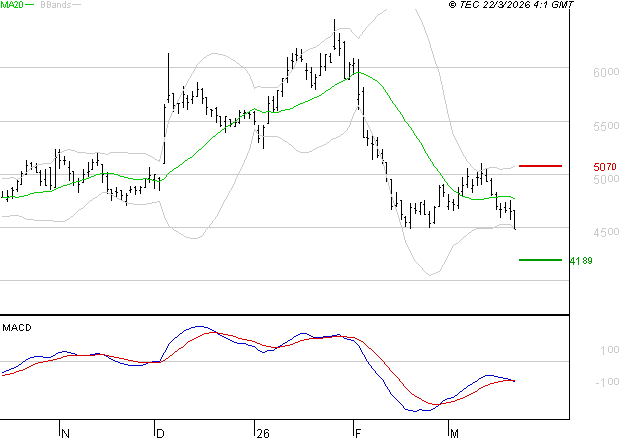Click the 6000 price axis label
The image size is (627, 440).
click(x=606, y=72)
